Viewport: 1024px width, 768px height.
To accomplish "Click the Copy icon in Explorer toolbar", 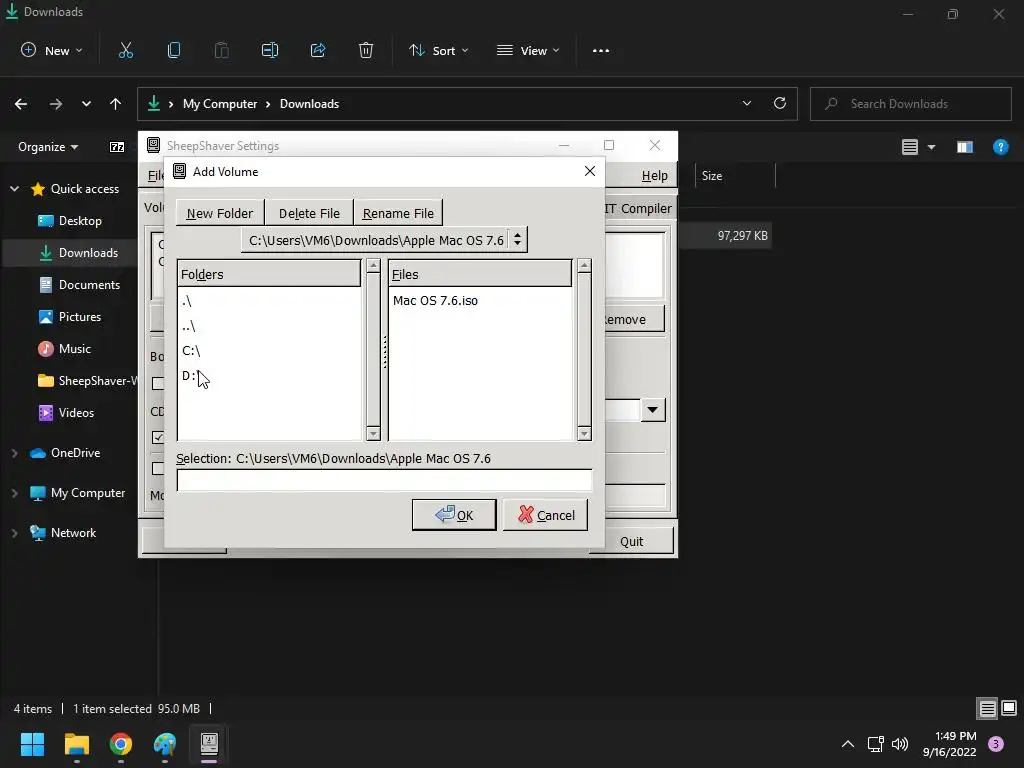I will pos(174,50).
